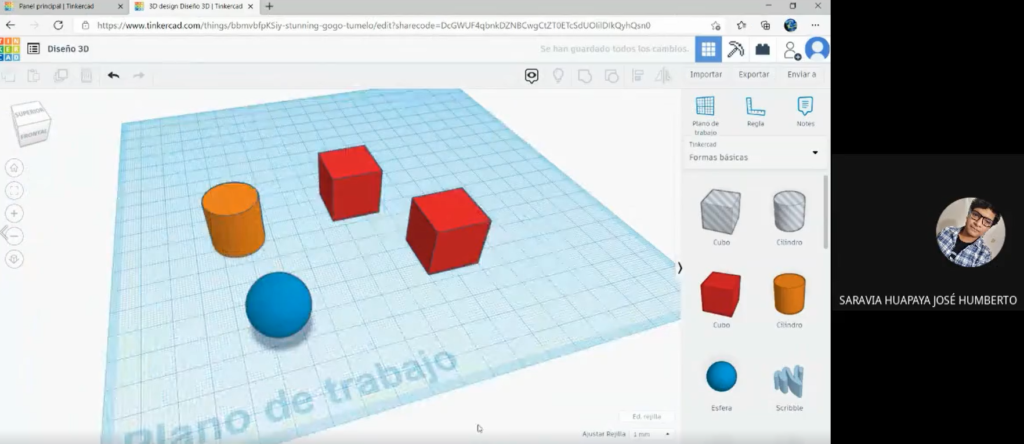Click the Exportar button

(x=754, y=74)
